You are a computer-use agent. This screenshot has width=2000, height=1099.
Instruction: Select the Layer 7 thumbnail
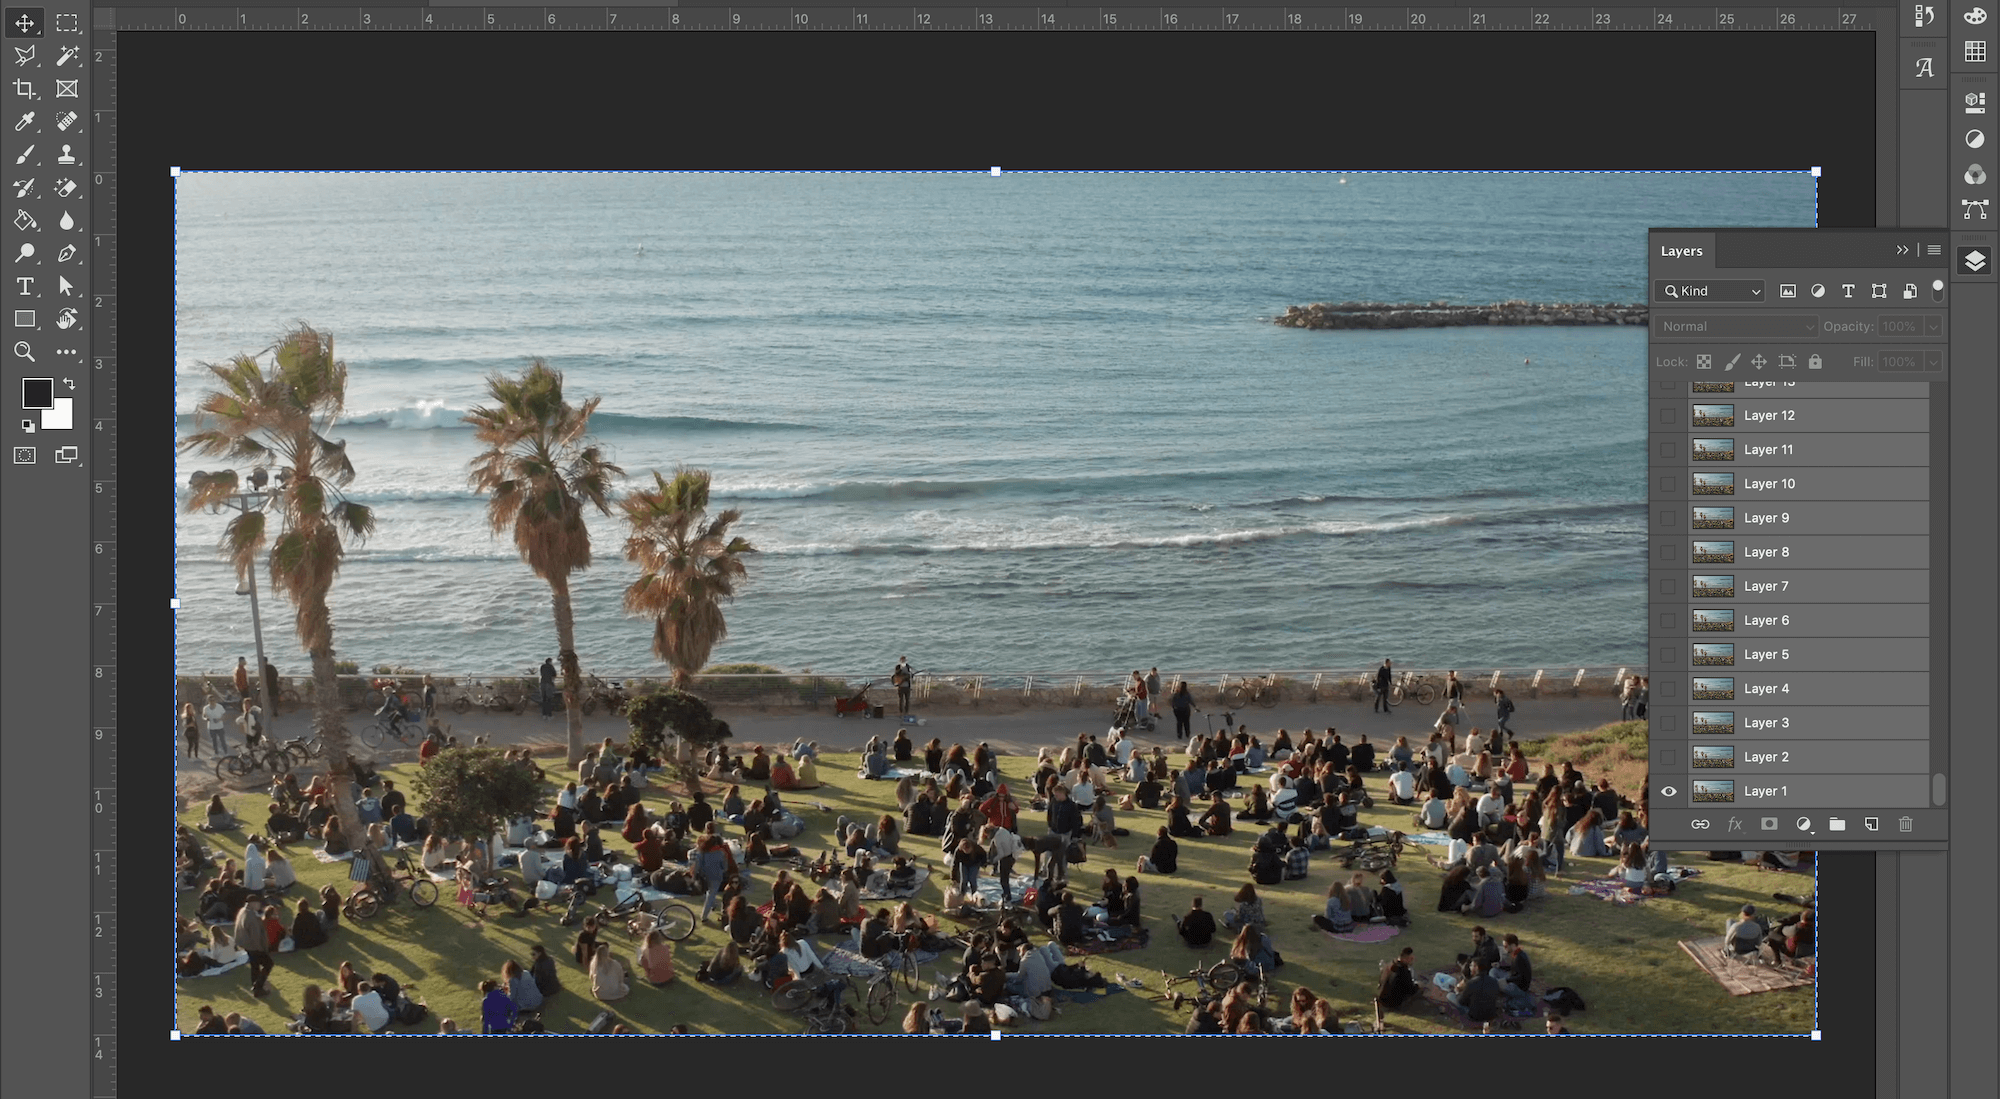(1712, 585)
